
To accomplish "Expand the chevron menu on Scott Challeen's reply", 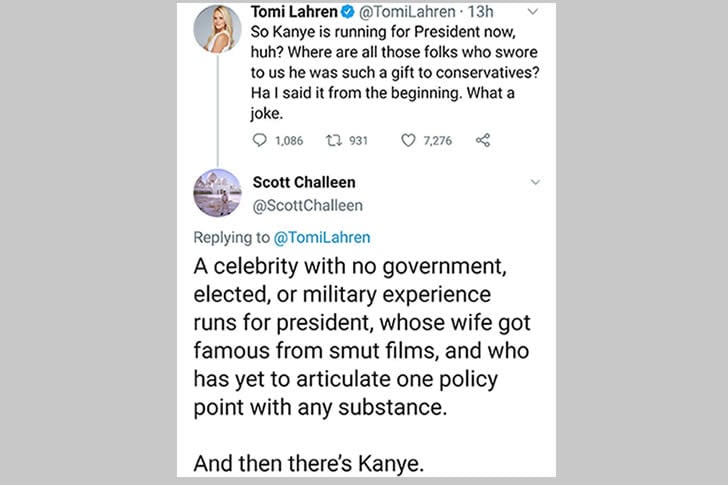I will tap(535, 183).
